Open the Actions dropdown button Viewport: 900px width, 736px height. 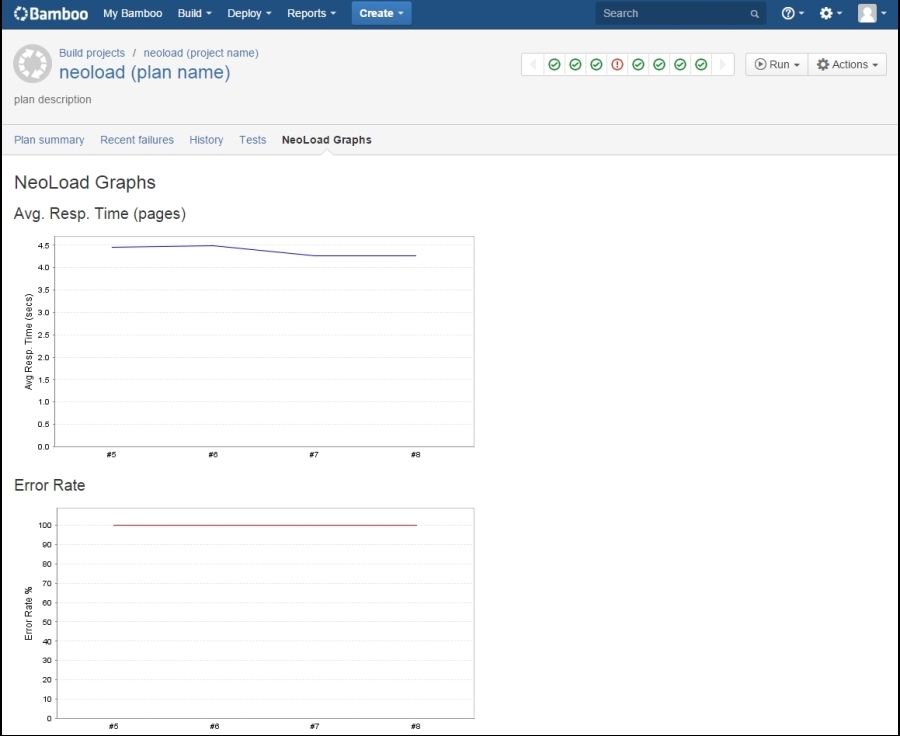(x=847, y=64)
